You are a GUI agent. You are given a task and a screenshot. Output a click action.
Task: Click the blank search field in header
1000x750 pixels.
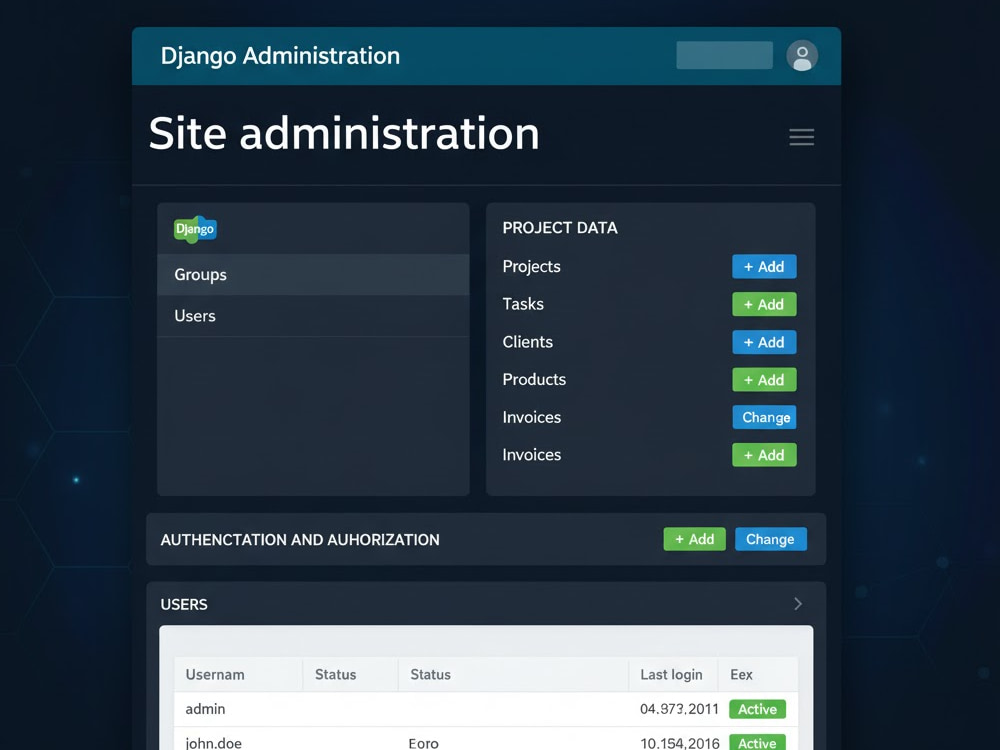(x=724, y=55)
